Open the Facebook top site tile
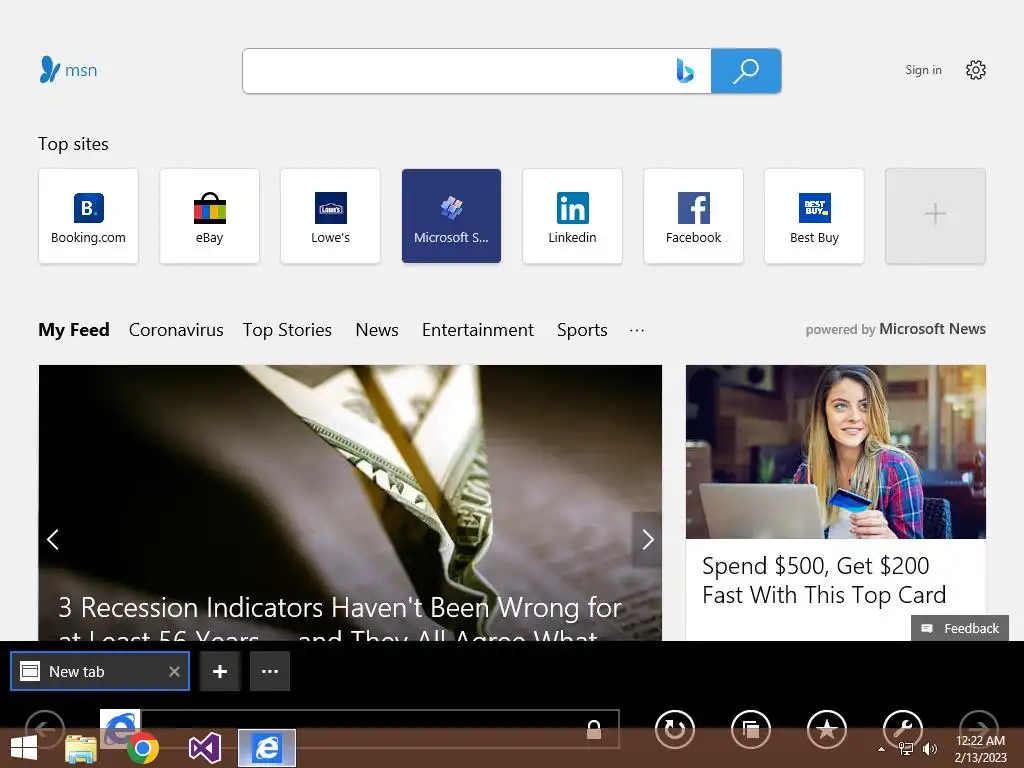The height and width of the screenshot is (768, 1024). [694, 216]
